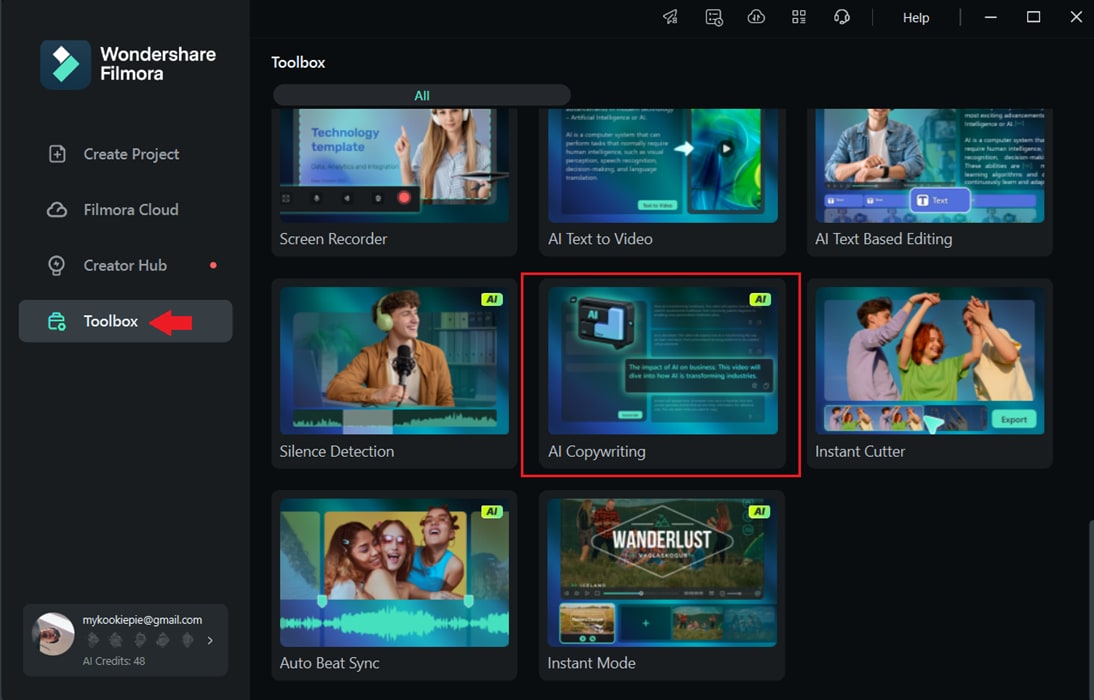This screenshot has height=700, width=1094.
Task: Open Create Project from the sidebar
Action: coord(126,154)
